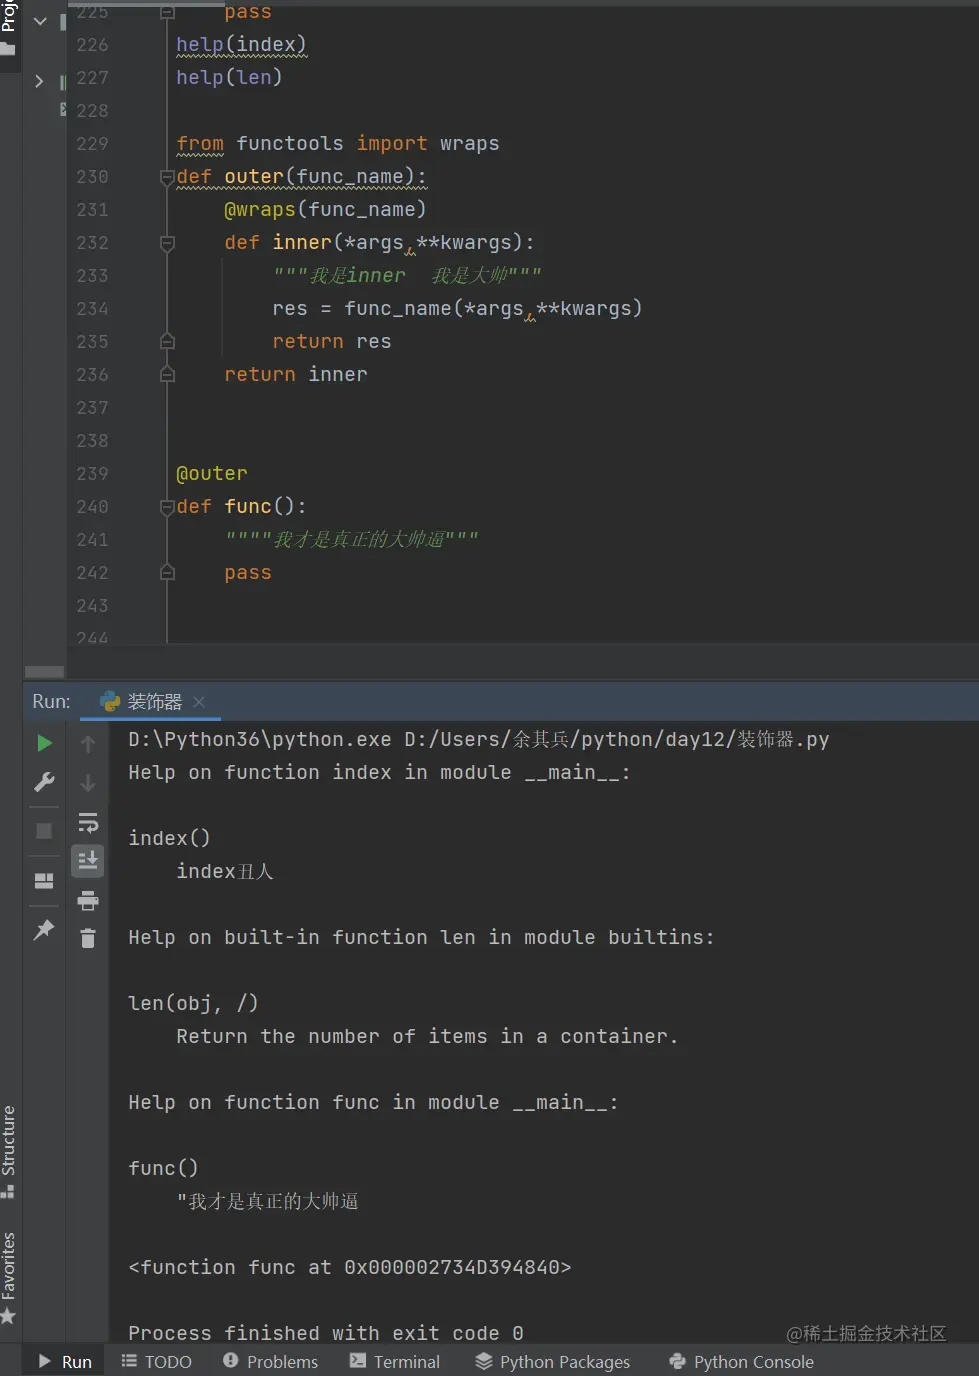Open the Run tool window button
The height and width of the screenshot is (1376, 979).
click(x=65, y=1362)
